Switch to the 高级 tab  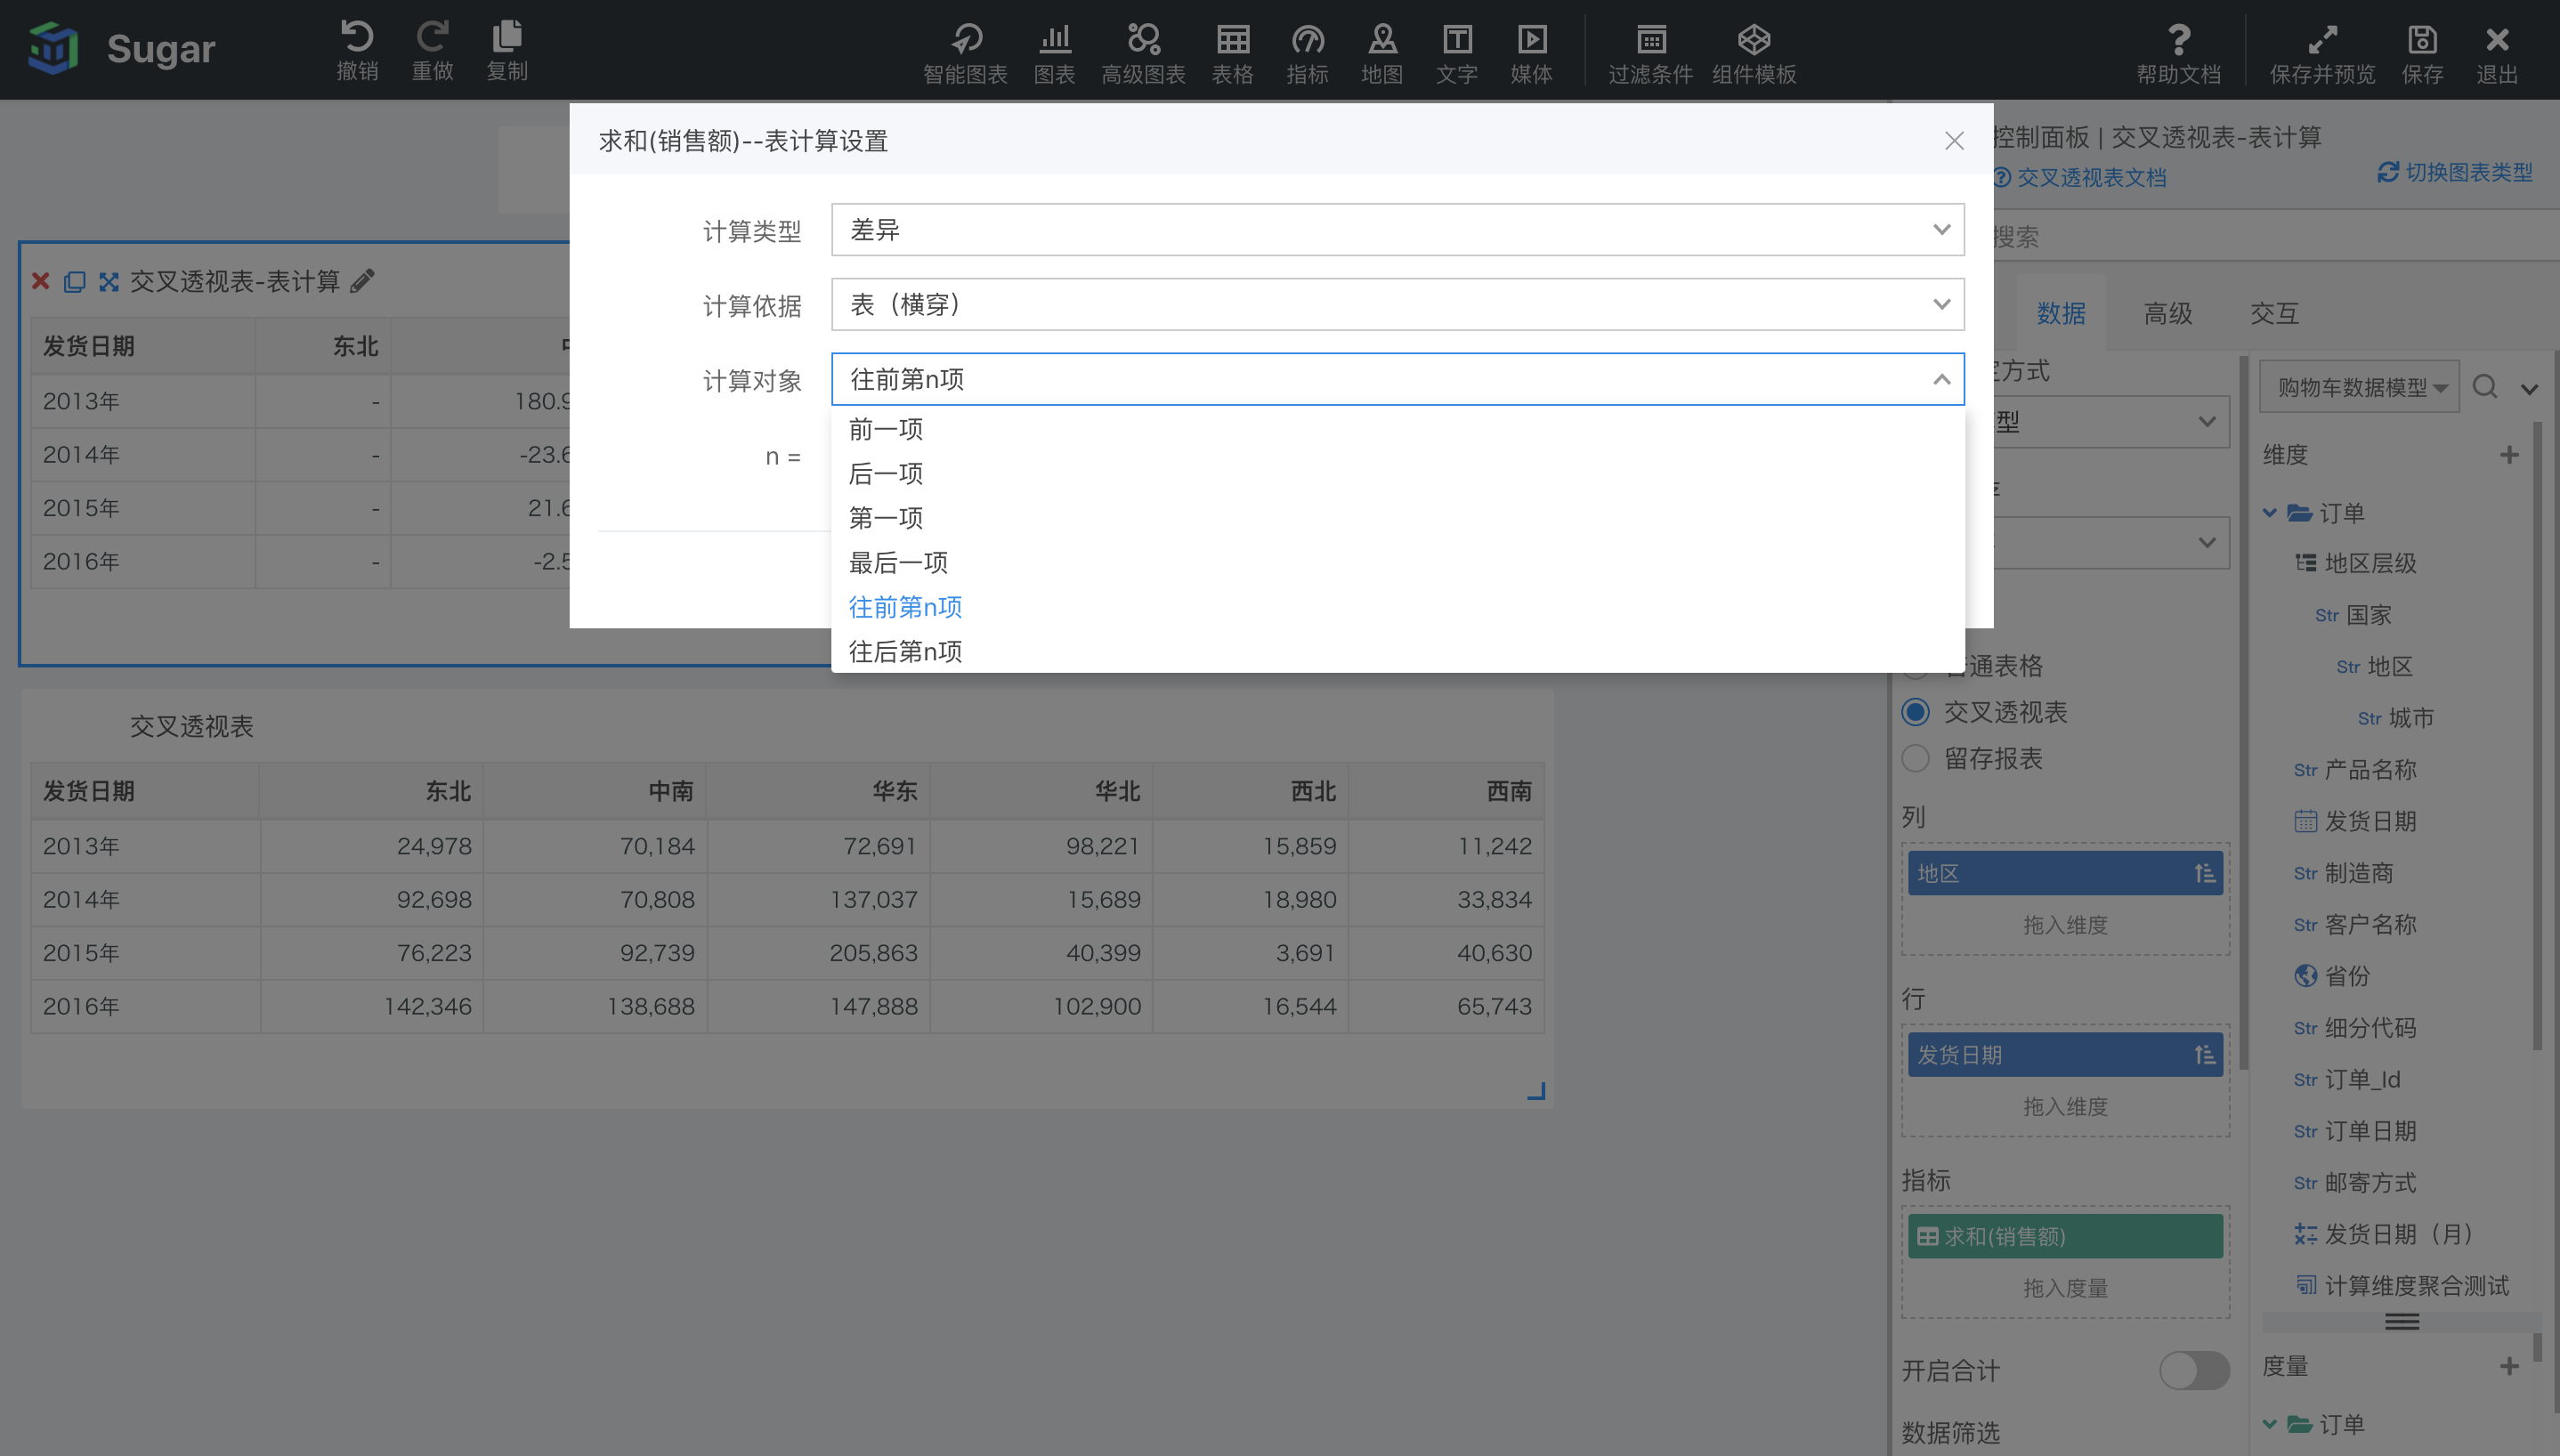[2167, 313]
